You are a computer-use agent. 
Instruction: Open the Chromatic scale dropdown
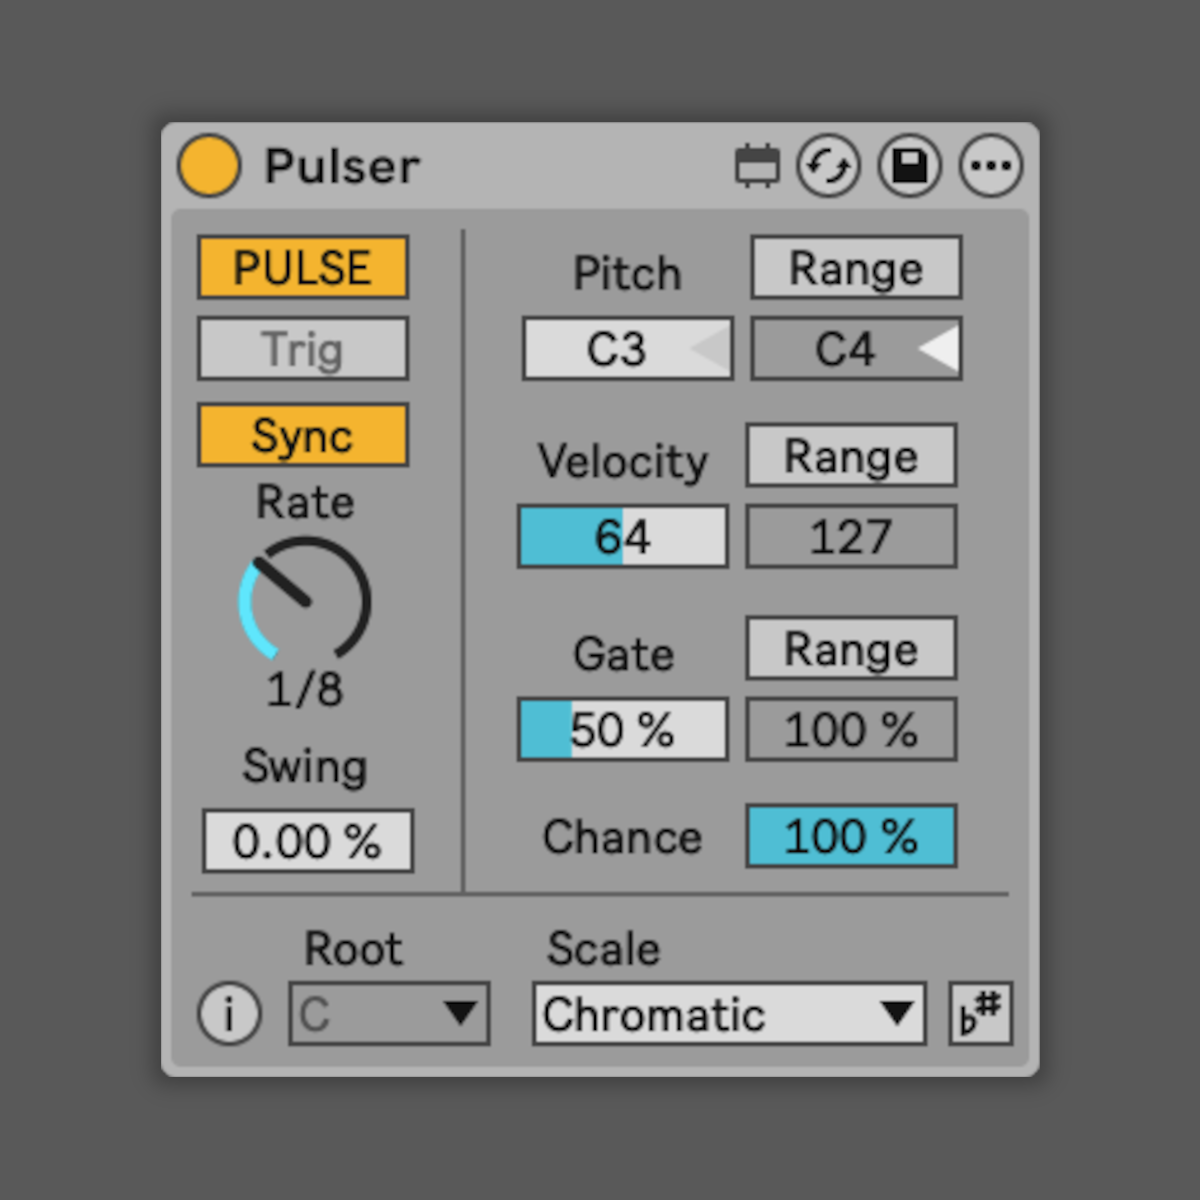[729, 1014]
